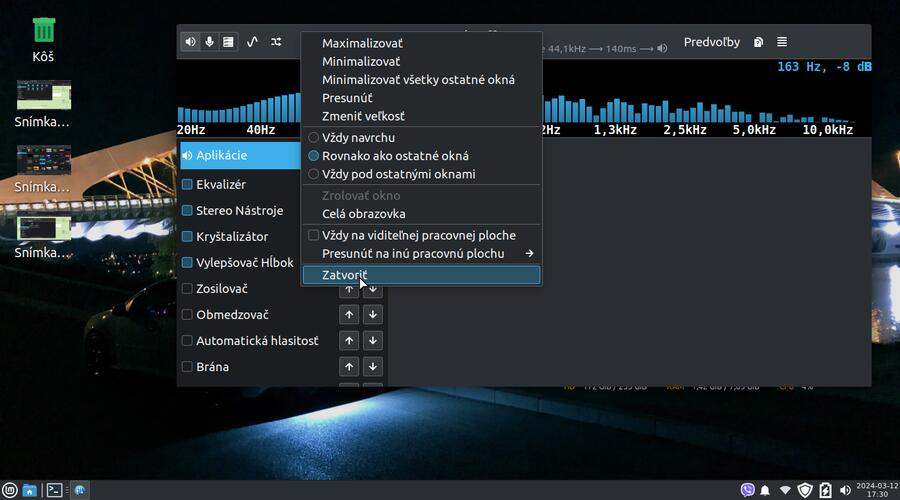The height and width of the screenshot is (500, 900).
Task: Switch to microphone input effects
Action: pyautogui.click(x=209, y=42)
